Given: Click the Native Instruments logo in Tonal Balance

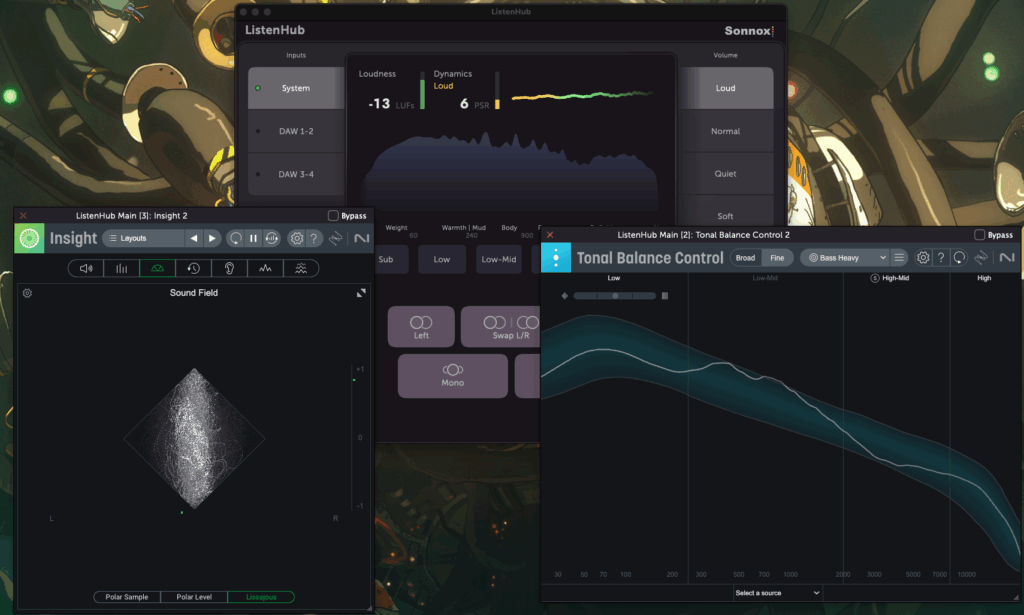Looking at the screenshot, I should 1007,258.
